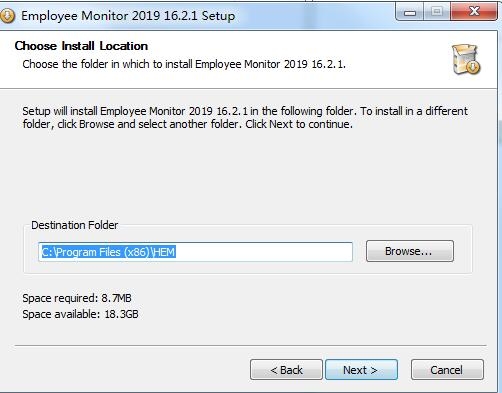Click the 'Choose the folder in which to install' subtitle
The width and height of the screenshot is (502, 393).
(x=184, y=64)
